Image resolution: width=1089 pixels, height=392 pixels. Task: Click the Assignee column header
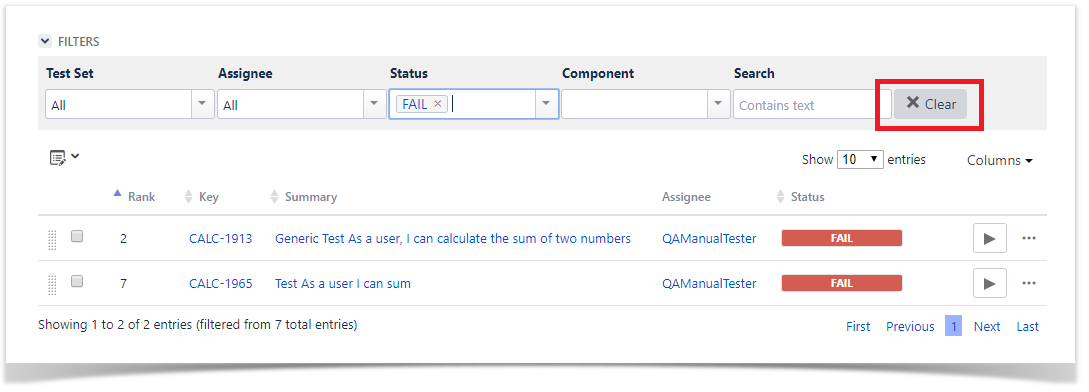click(x=686, y=197)
